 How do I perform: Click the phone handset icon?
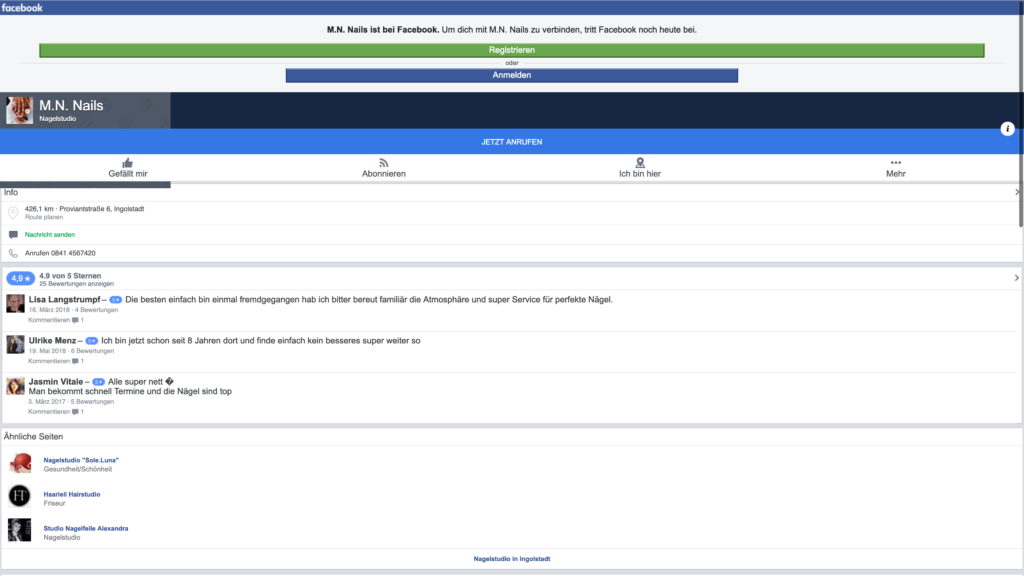coord(13,253)
